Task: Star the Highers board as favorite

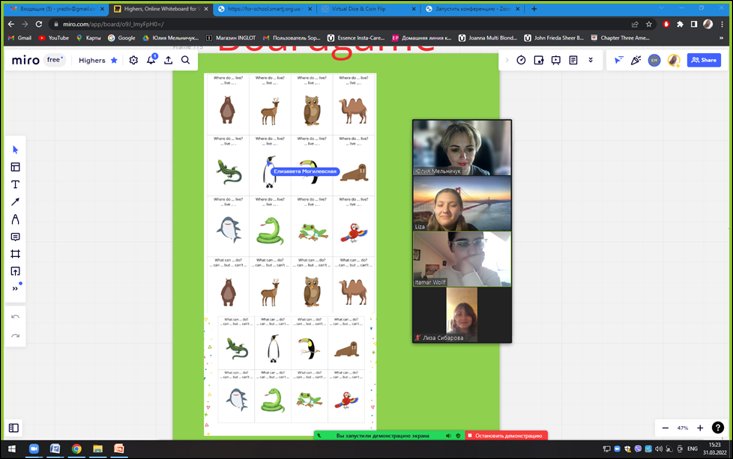Action: click(114, 60)
